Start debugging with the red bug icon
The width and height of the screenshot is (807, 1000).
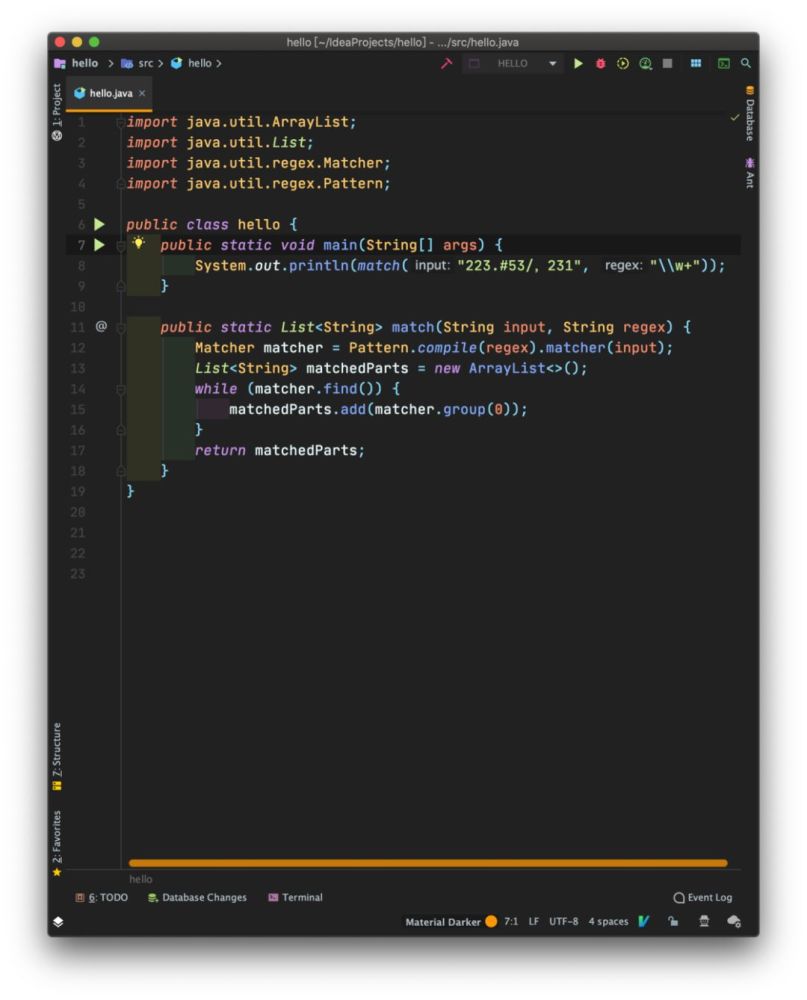click(600, 63)
